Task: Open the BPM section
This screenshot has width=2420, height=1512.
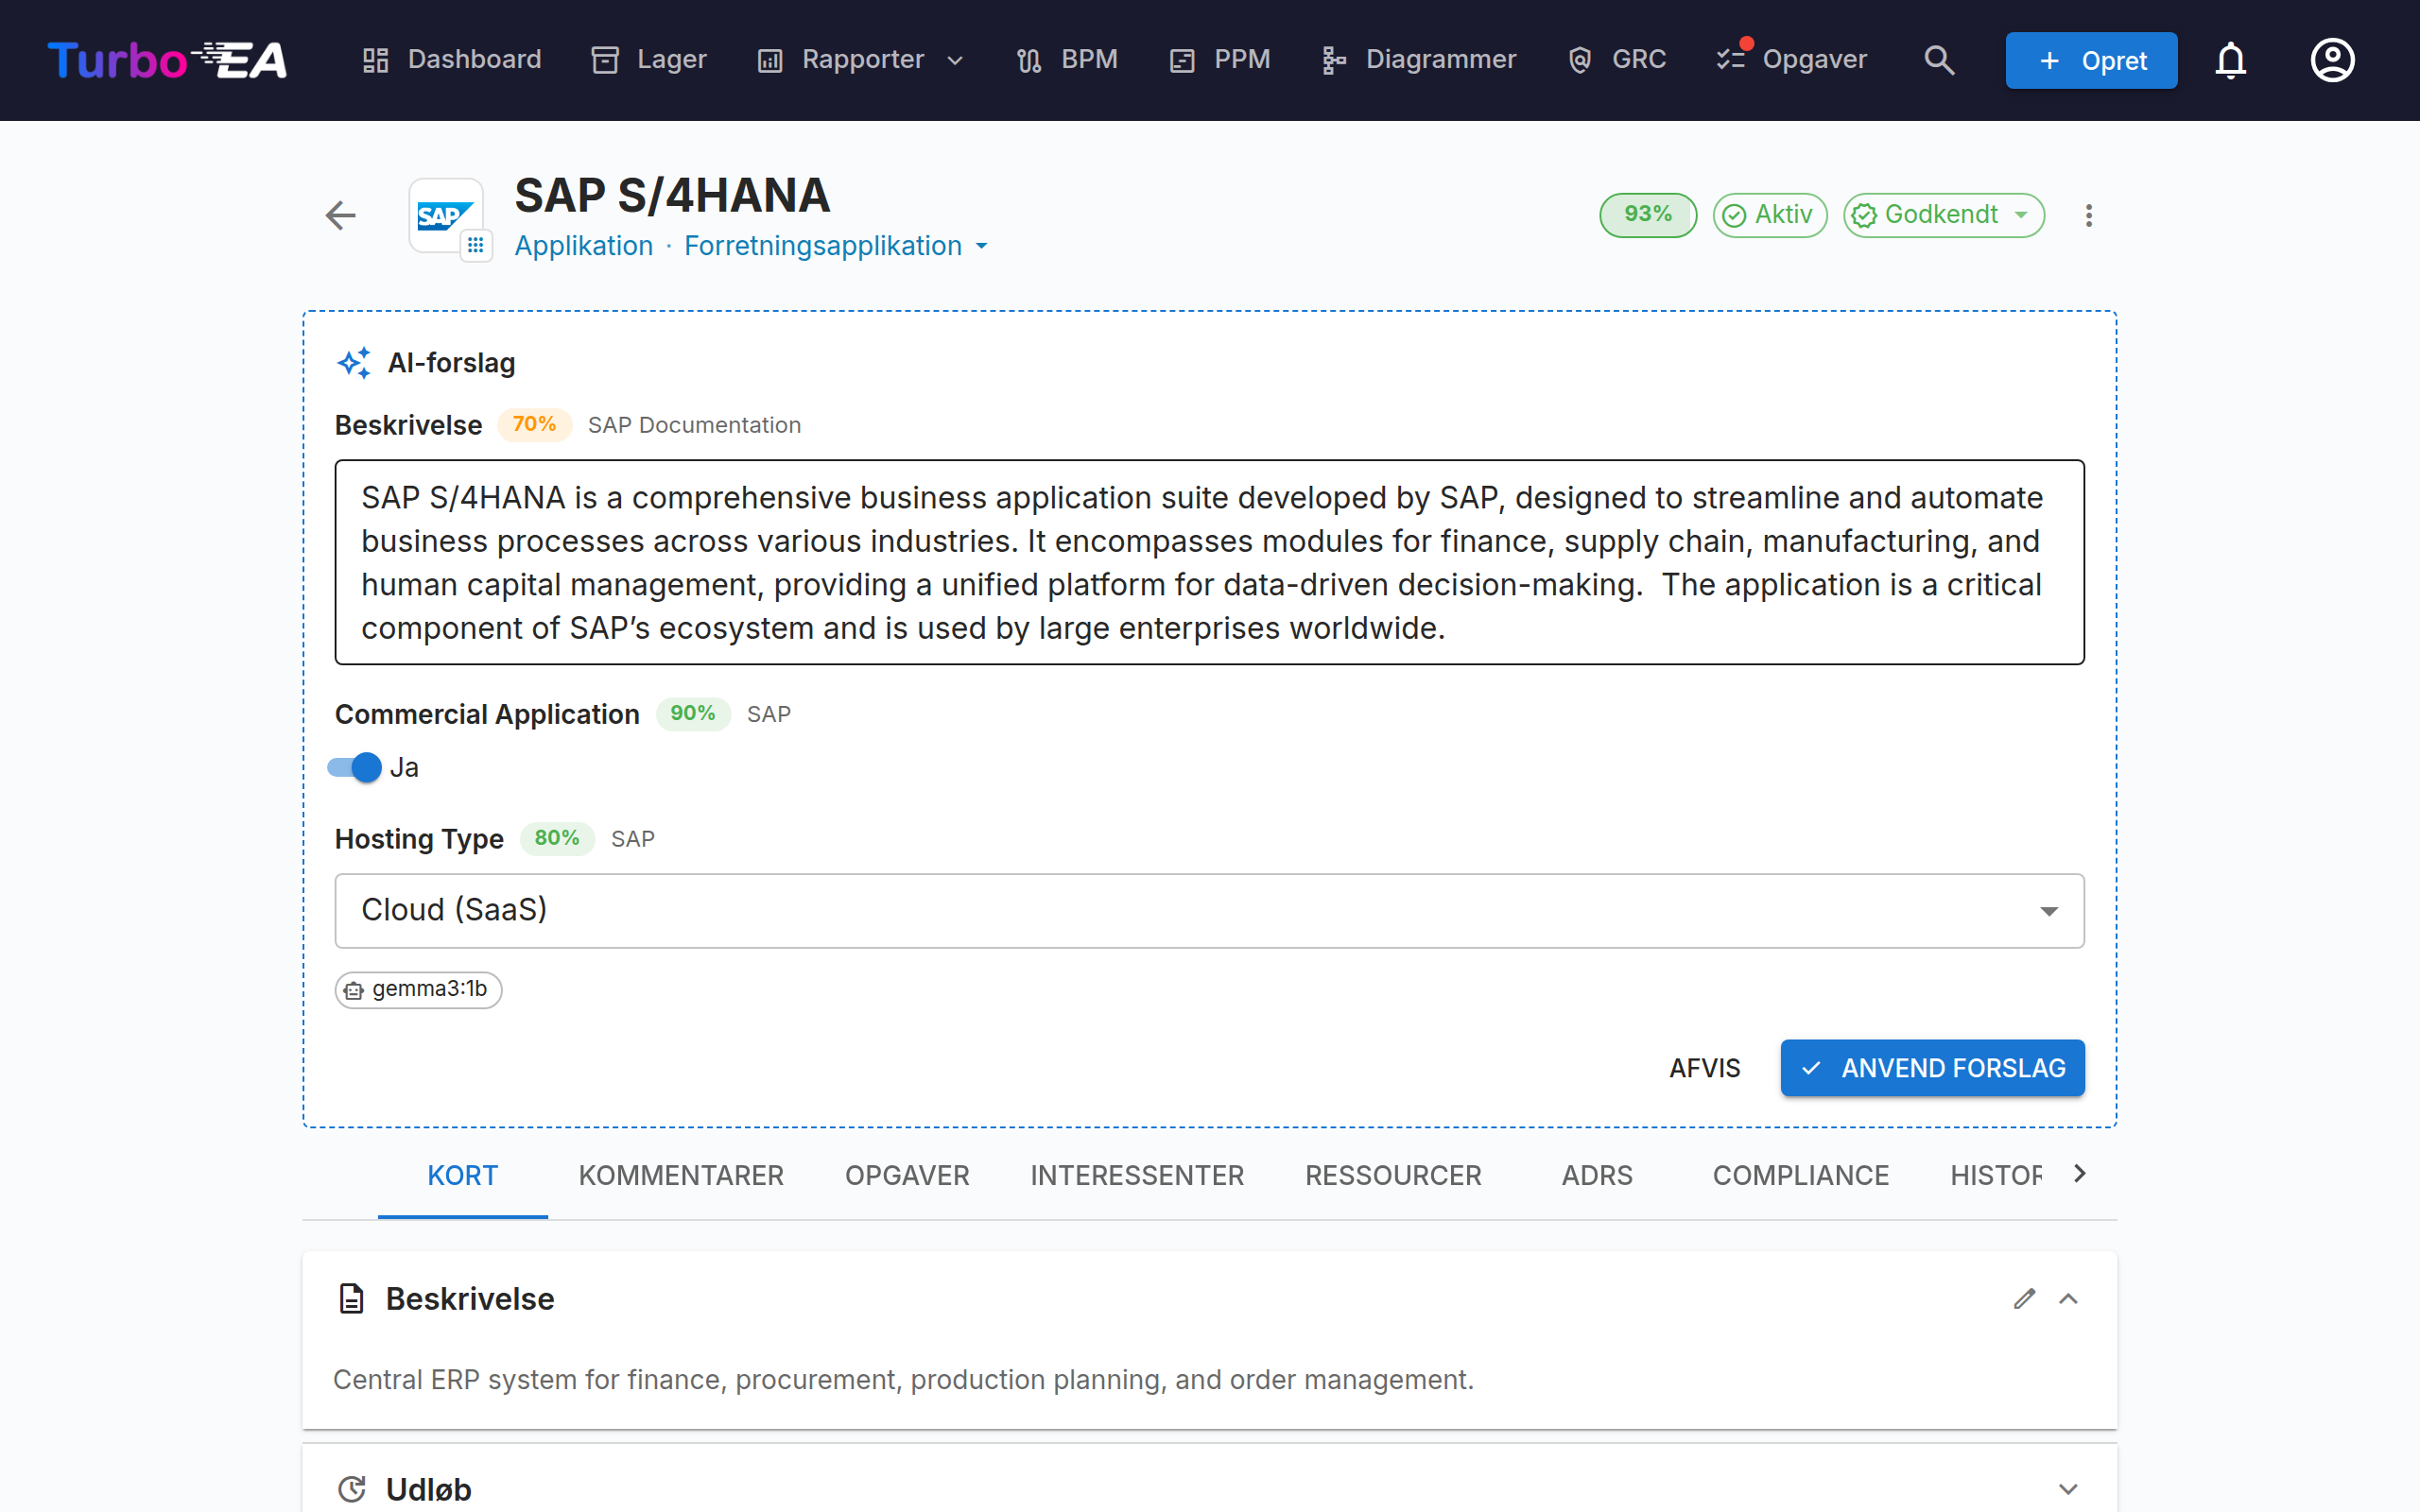Action: click(1067, 60)
